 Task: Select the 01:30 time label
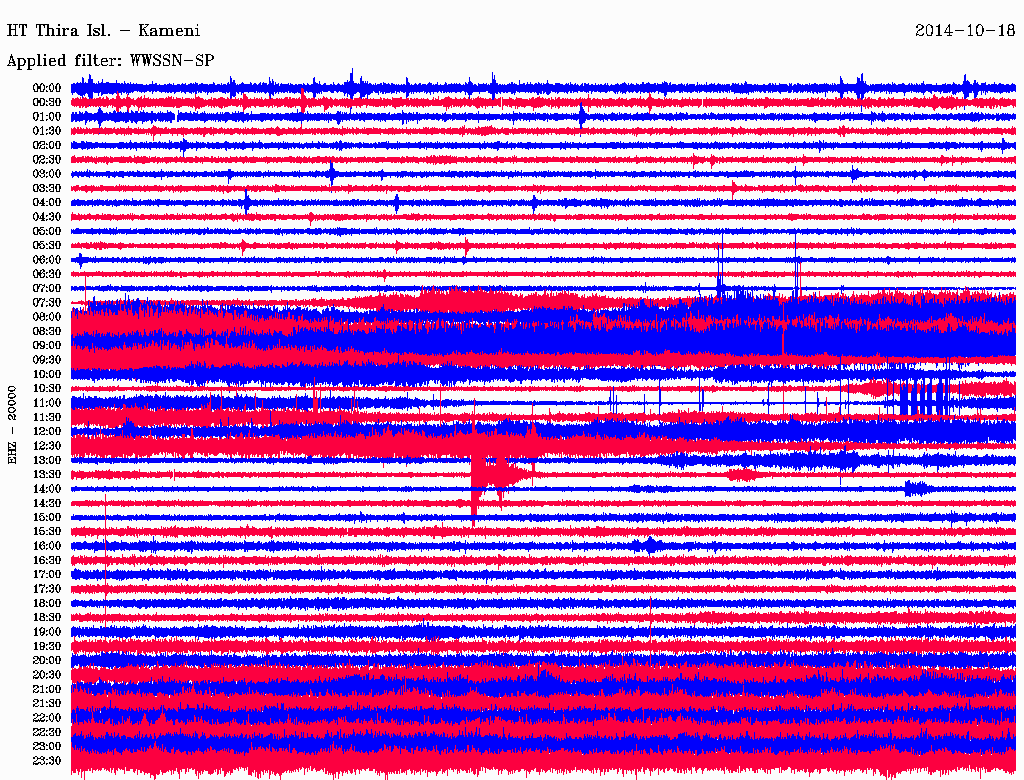47,131
